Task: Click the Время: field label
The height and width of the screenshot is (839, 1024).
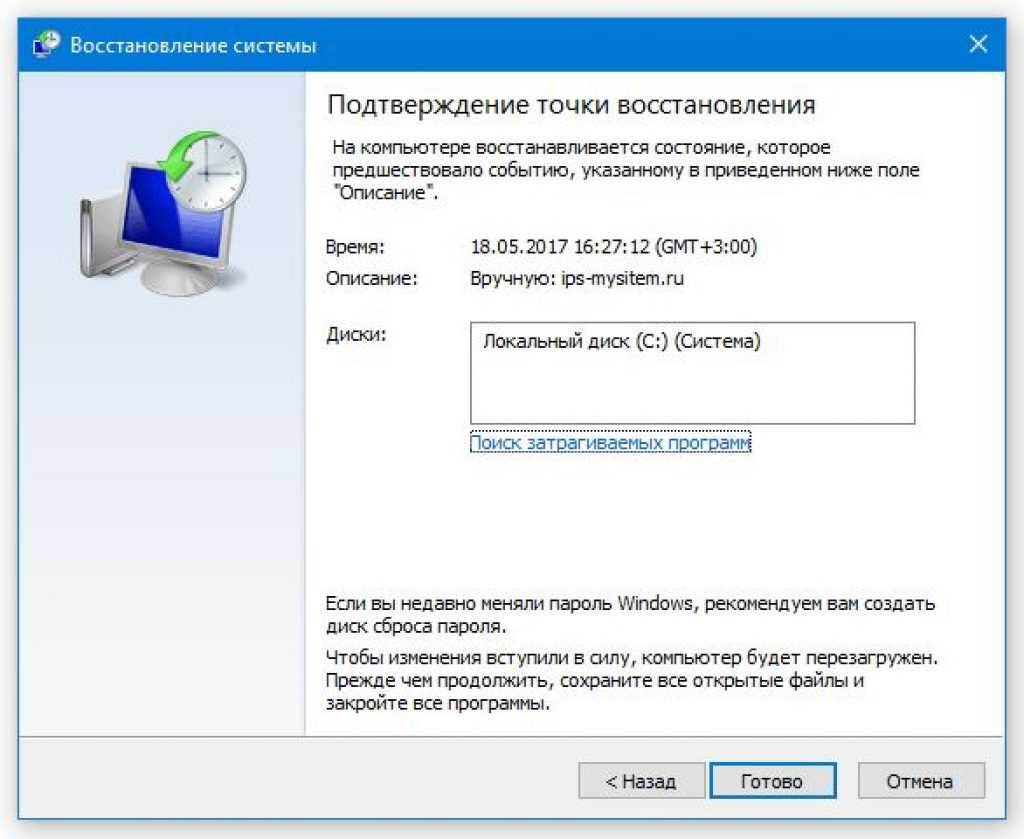Action: point(355,247)
